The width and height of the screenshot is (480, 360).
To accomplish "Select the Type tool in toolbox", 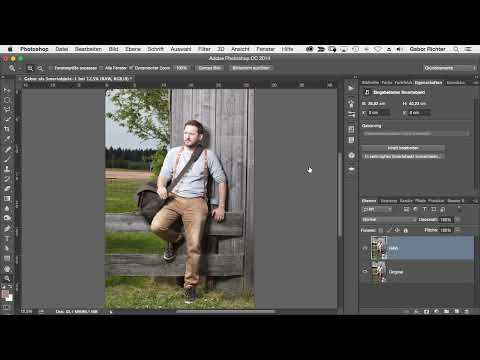I will (7, 239).
